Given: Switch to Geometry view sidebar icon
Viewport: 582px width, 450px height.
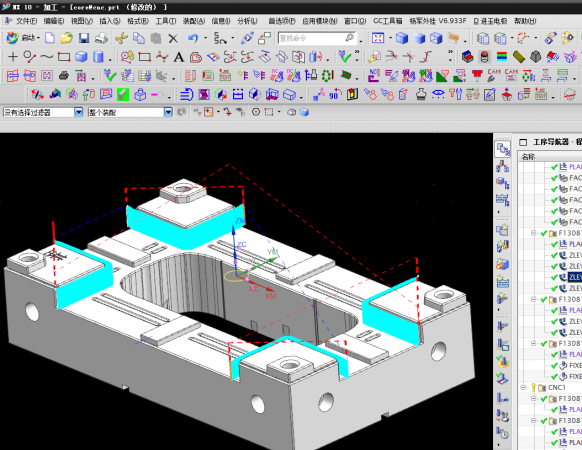Looking at the screenshot, I should point(503,183).
